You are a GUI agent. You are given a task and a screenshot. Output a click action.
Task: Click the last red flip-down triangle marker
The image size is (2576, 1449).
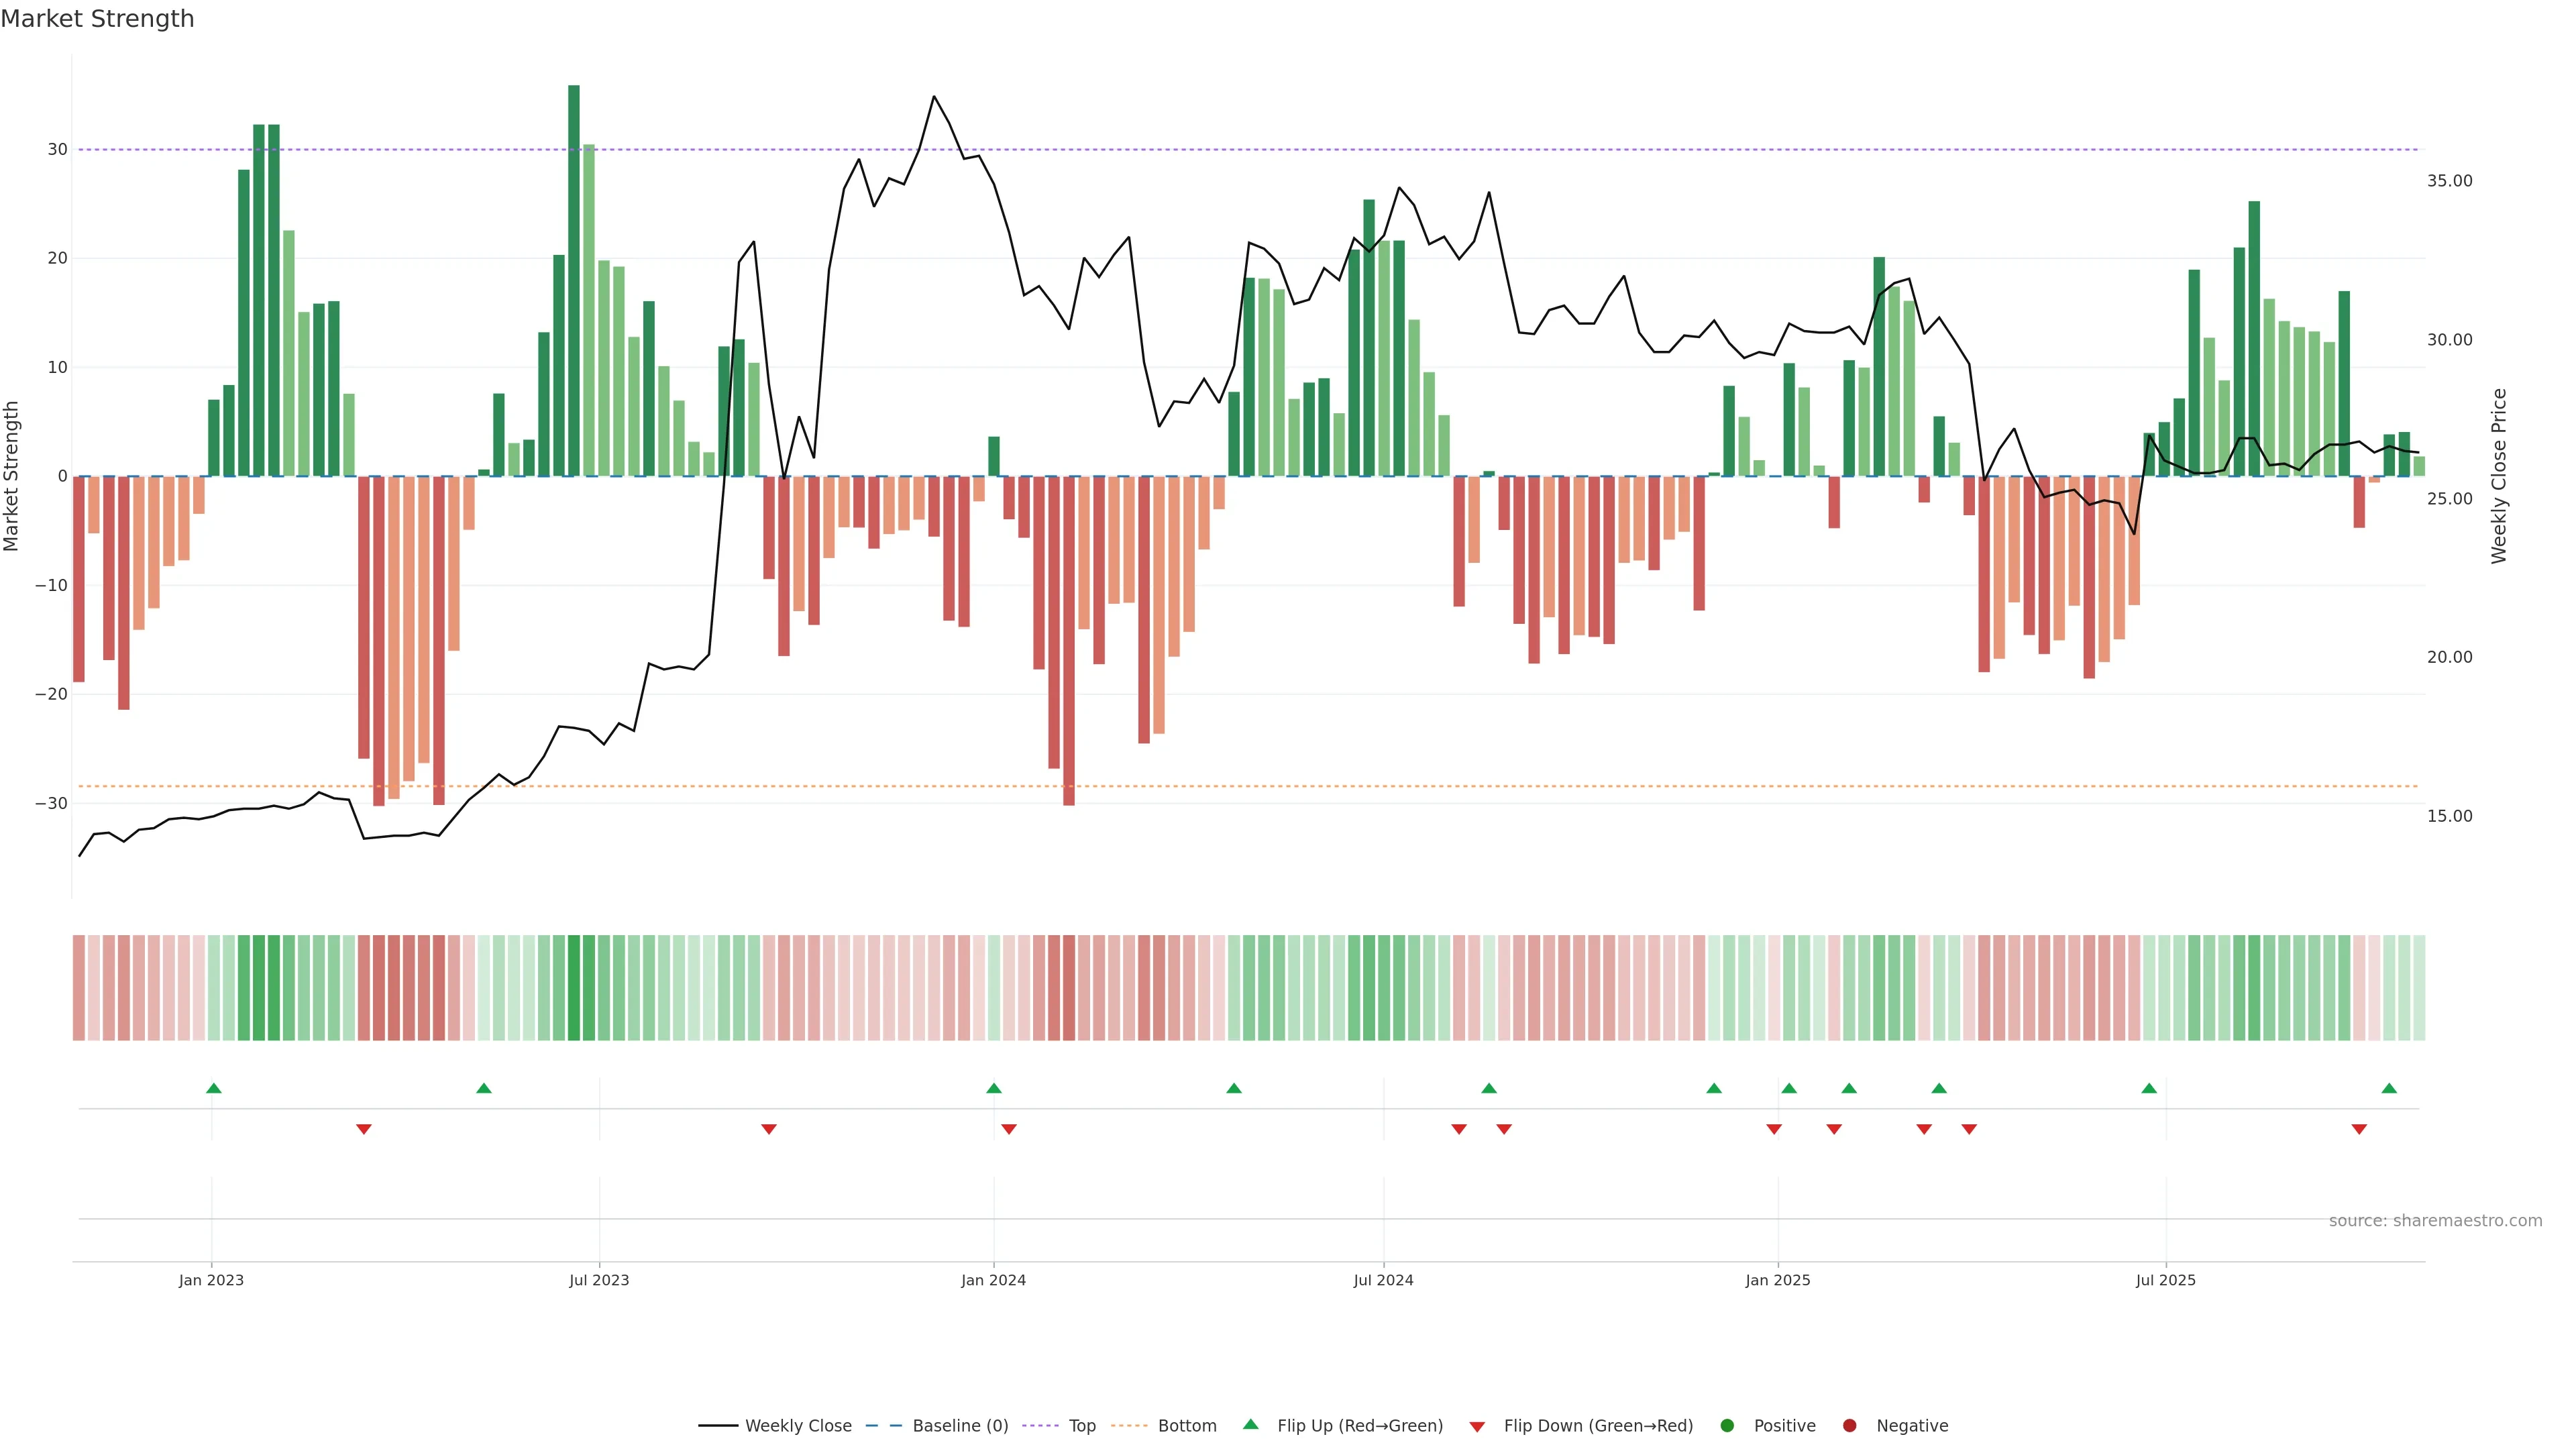tap(2359, 1129)
